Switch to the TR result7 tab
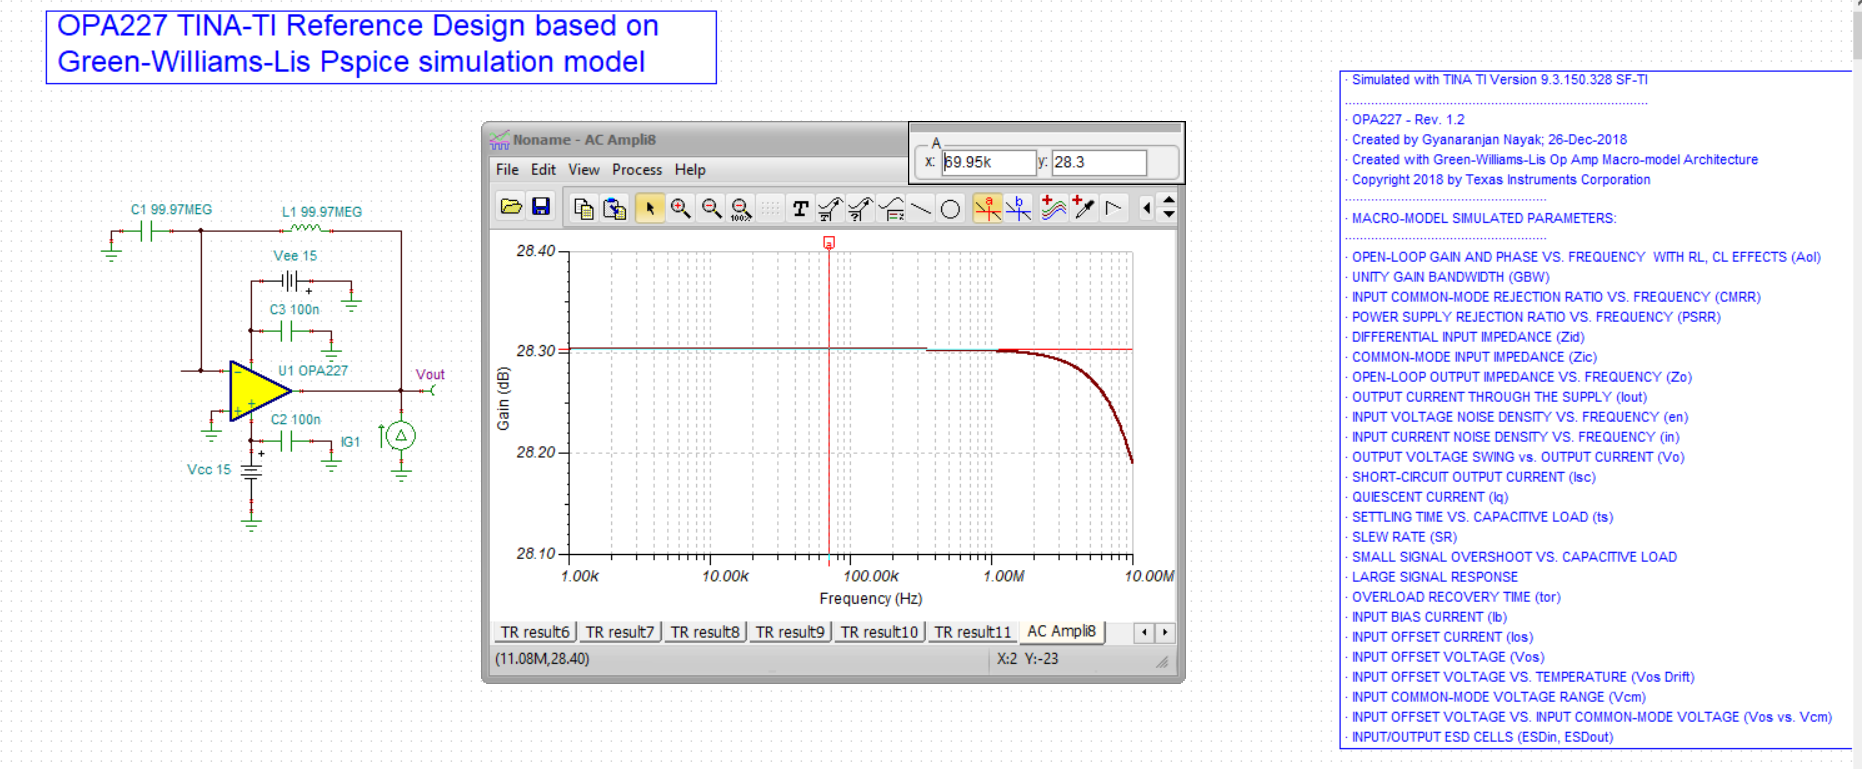This screenshot has width=1862, height=769. tap(620, 632)
